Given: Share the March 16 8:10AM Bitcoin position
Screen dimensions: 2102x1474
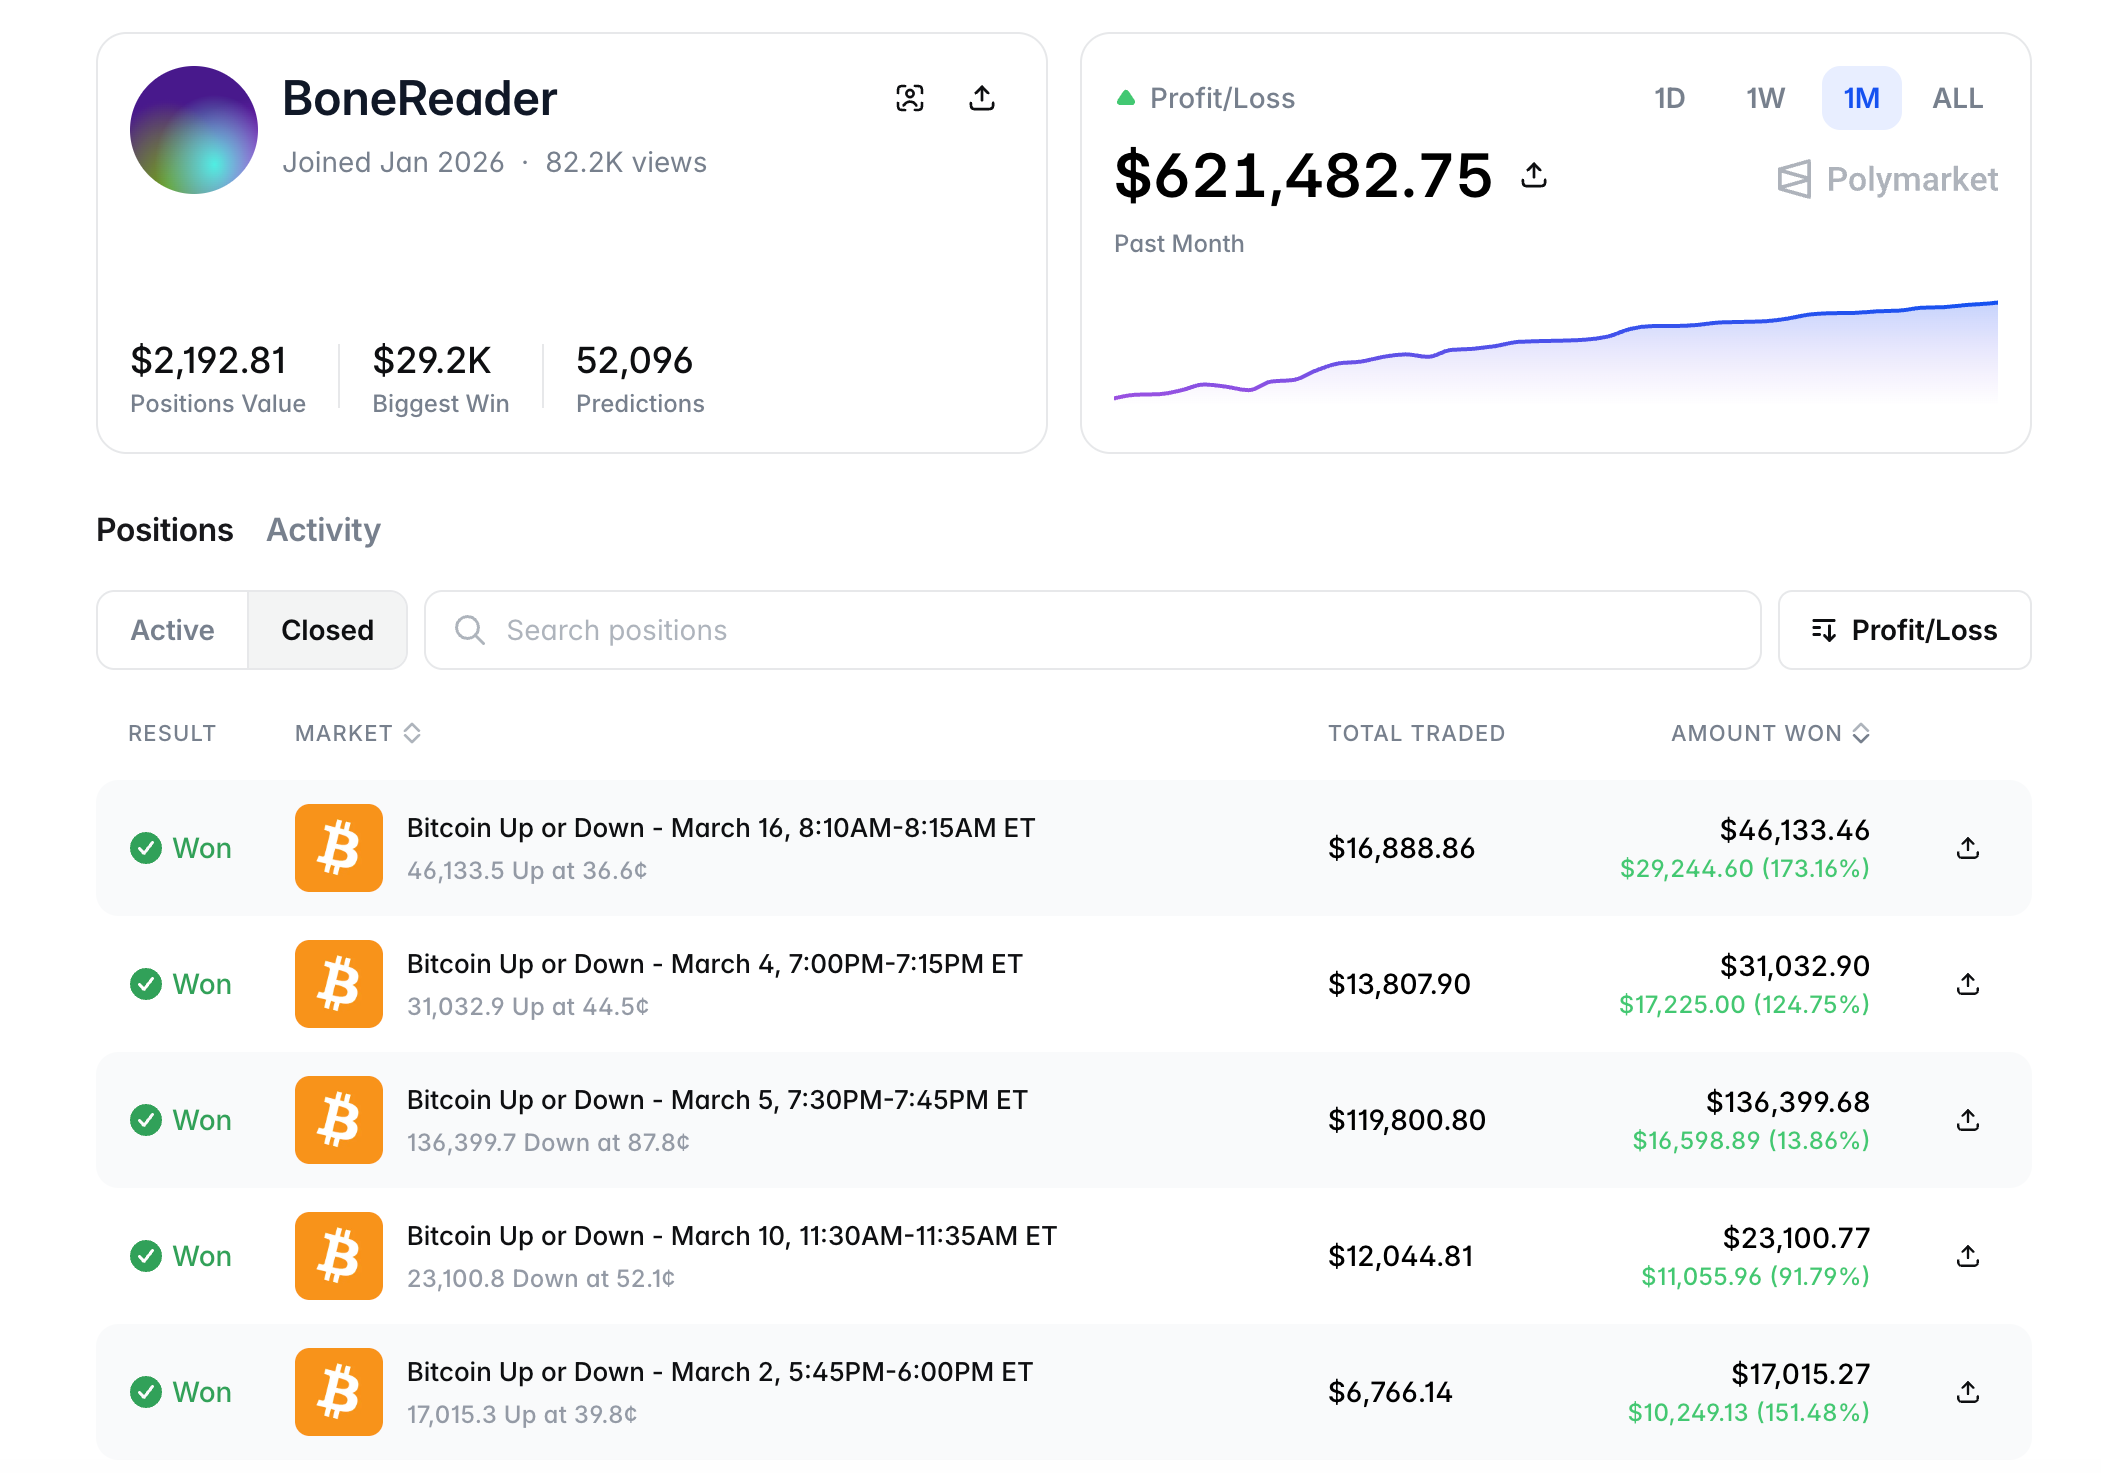Looking at the screenshot, I should (x=1967, y=848).
